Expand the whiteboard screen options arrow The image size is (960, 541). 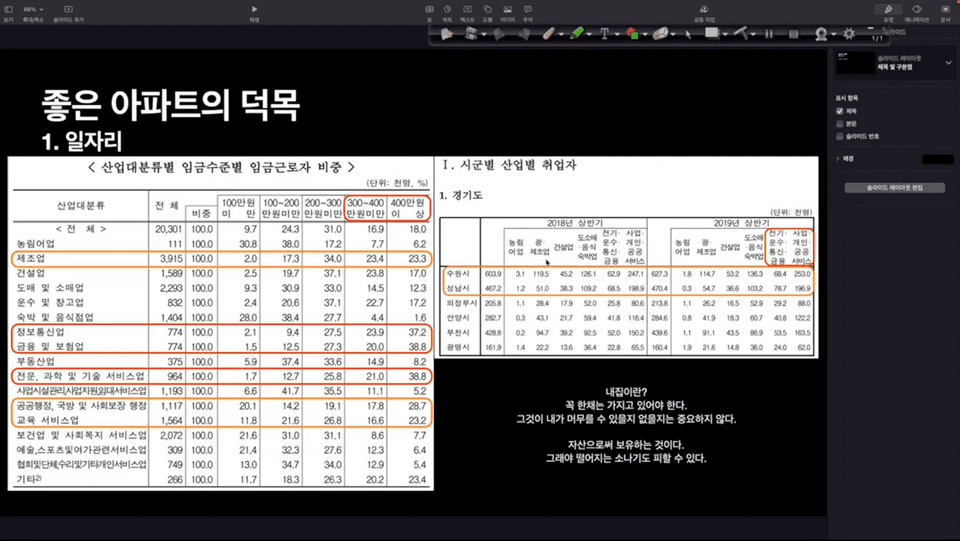(x=725, y=35)
